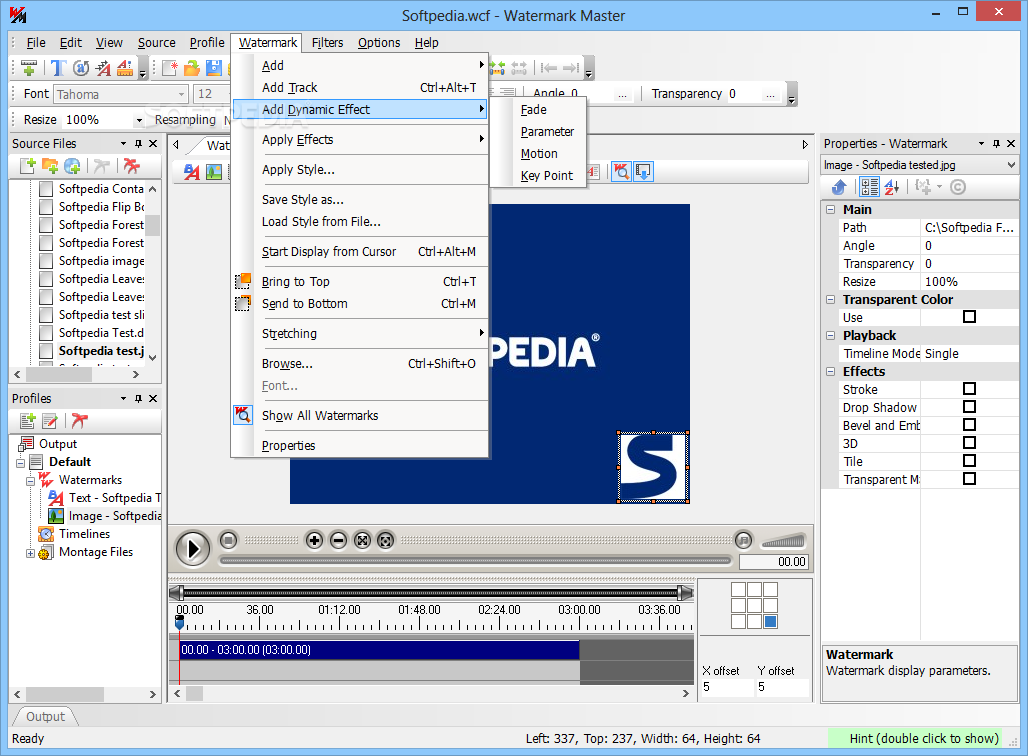Click blue up-arrow icon in Properties toolbar
This screenshot has width=1028, height=756.
(839, 188)
